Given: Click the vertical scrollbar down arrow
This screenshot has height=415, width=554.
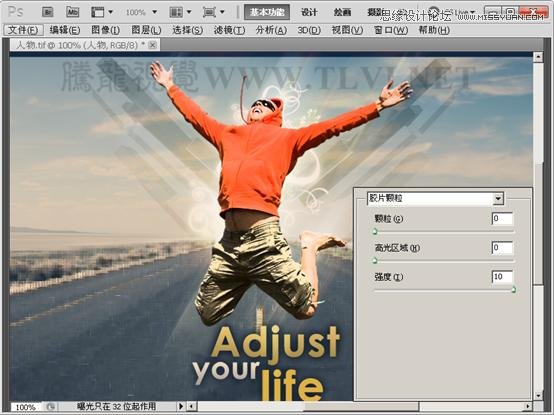Looking at the screenshot, I should 538,396.
